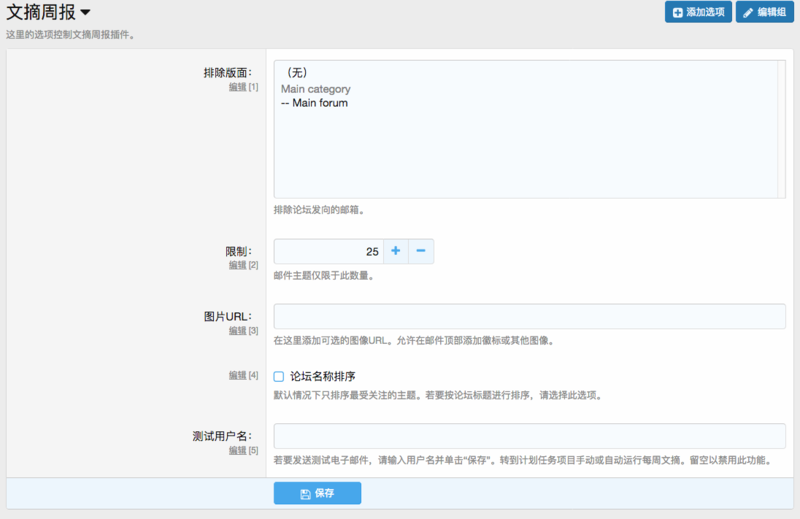The width and height of the screenshot is (800, 519).
Task: Select Main category in the 排除版面 list
Action: click(315, 89)
